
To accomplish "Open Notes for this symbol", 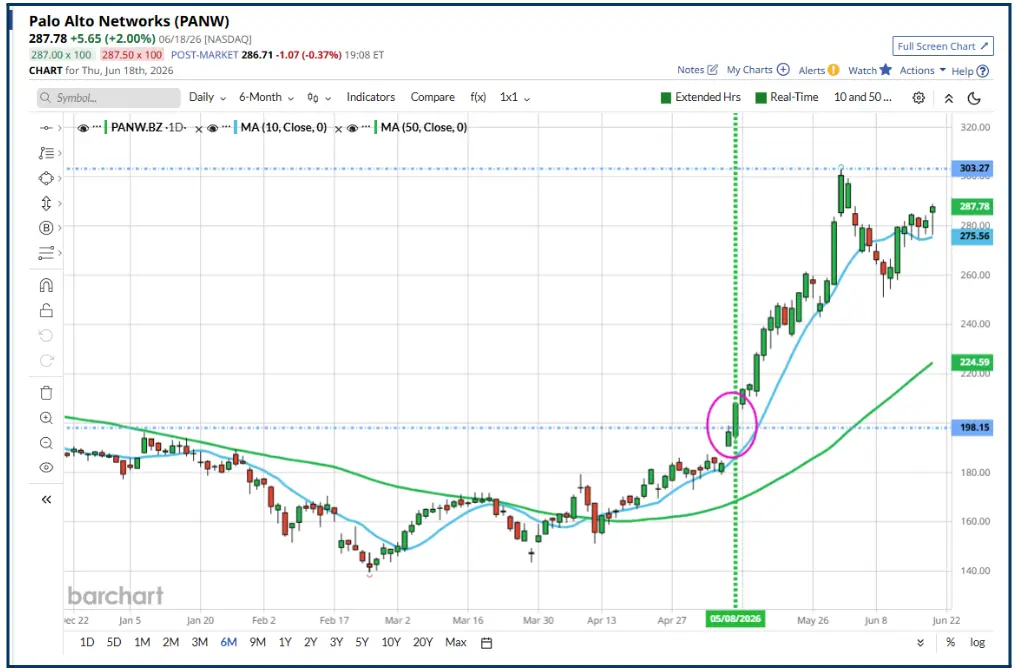I will 697,70.
